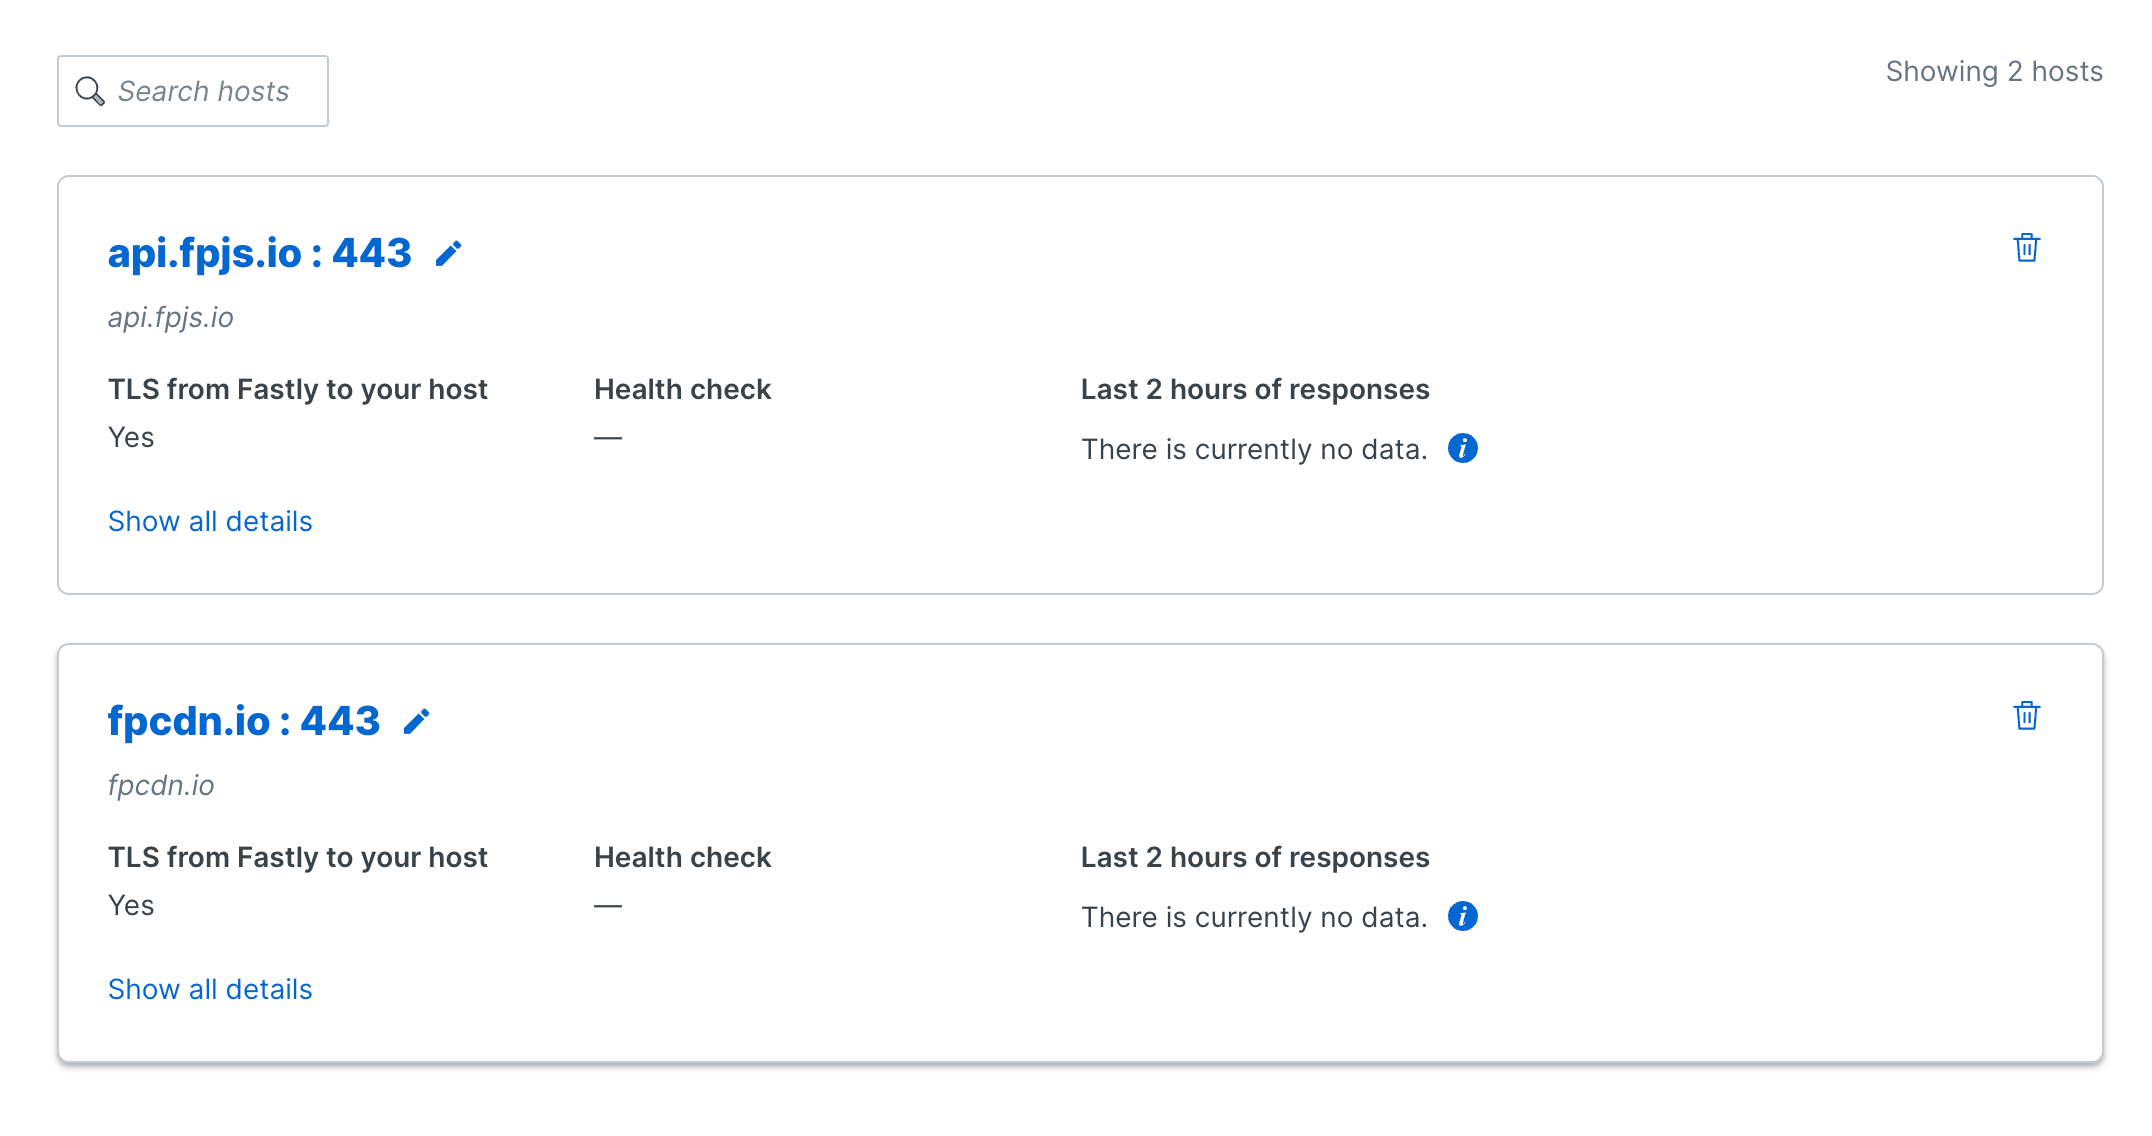Screen dimensions: 2152x1136
Task: Click the pencil edit icon for fpcdn.io
Action: point(416,722)
